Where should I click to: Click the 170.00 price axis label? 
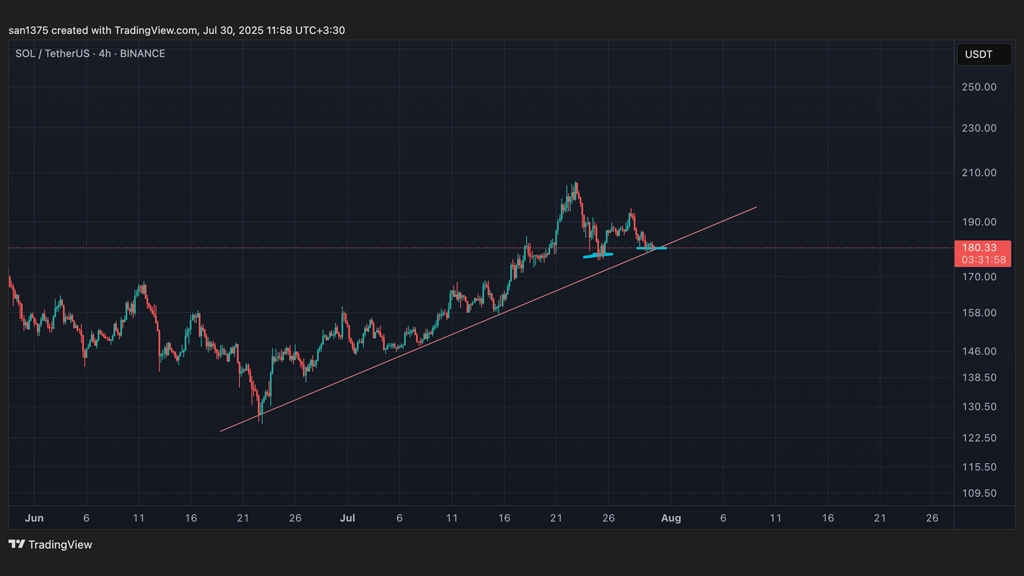tap(979, 277)
